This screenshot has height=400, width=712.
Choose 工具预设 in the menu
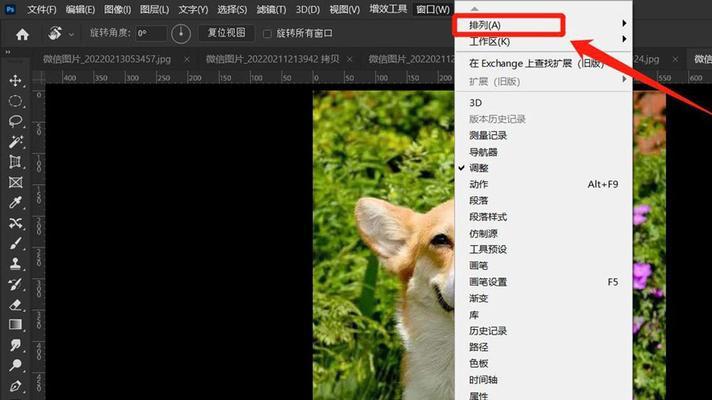544,250
